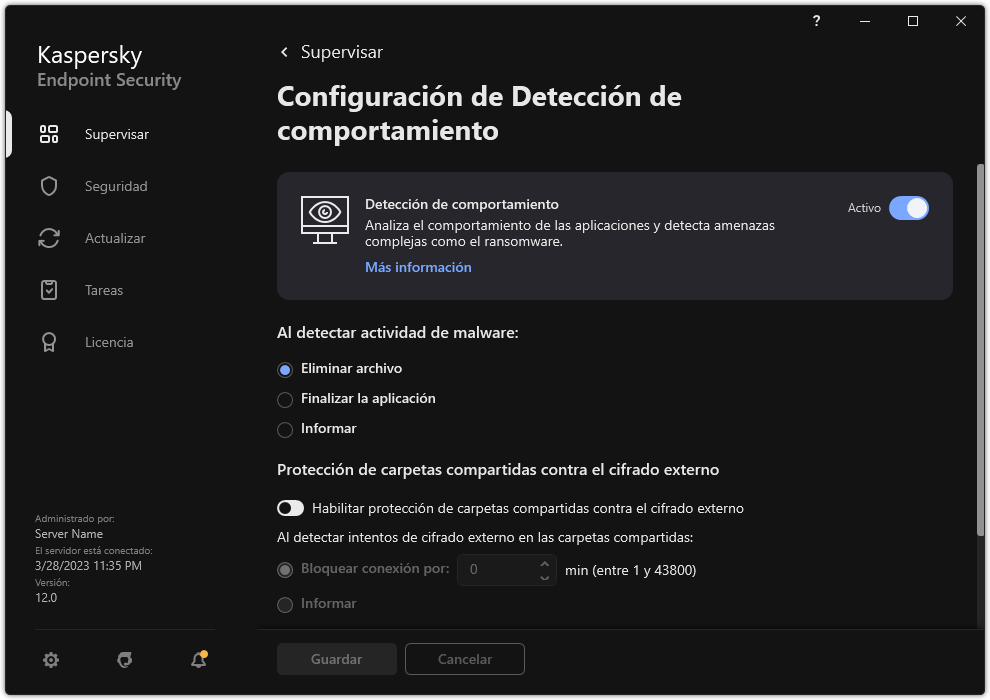The height and width of the screenshot is (700, 990).
Task: Disable the Detección de comportamiento toggle
Action: 909,208
